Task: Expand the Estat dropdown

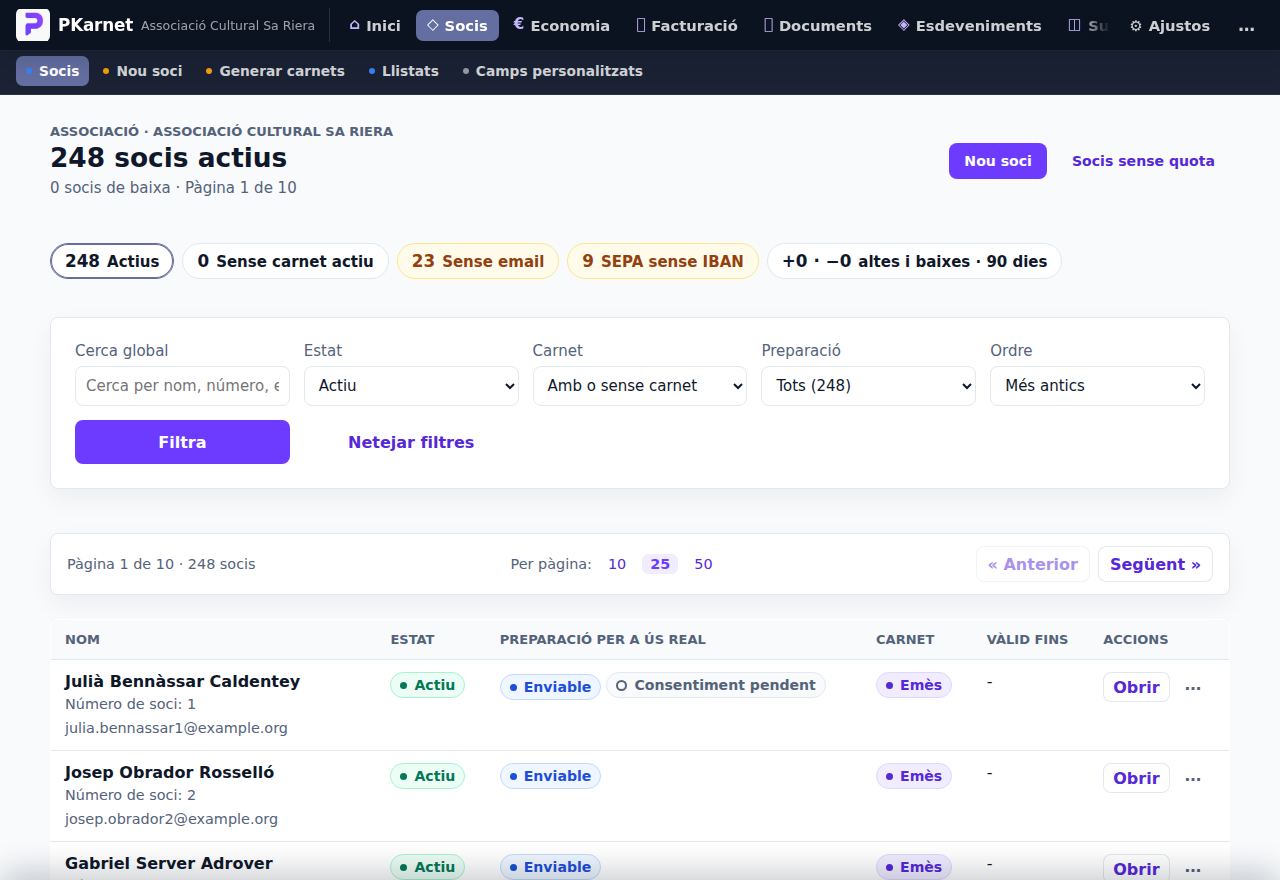Action: (411, 386)
